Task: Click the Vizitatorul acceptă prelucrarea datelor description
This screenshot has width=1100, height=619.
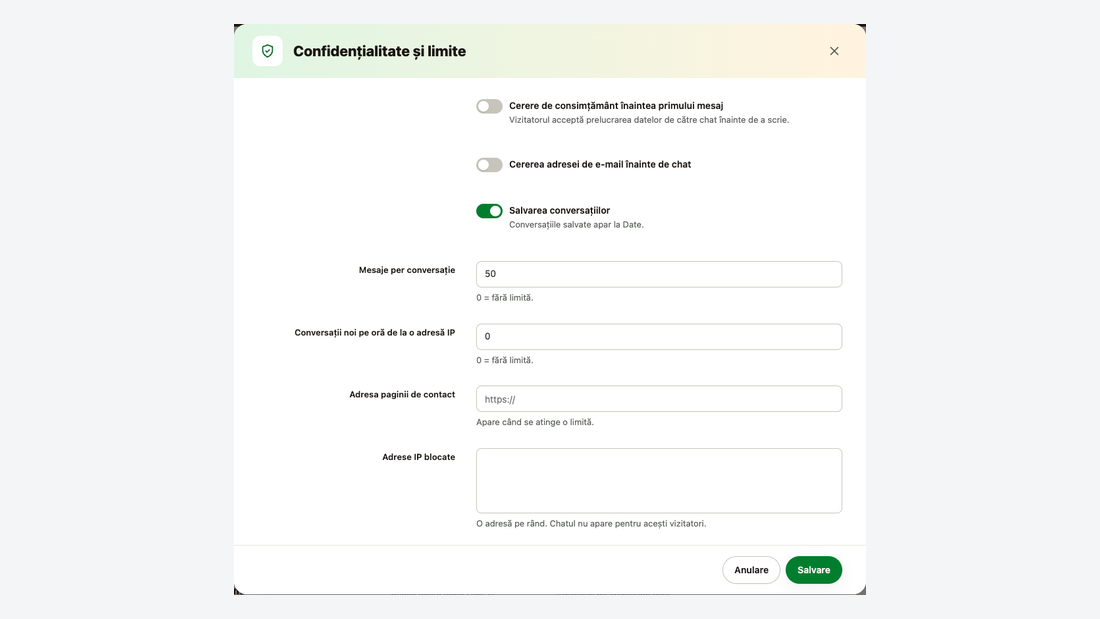Action: (649, 120)
